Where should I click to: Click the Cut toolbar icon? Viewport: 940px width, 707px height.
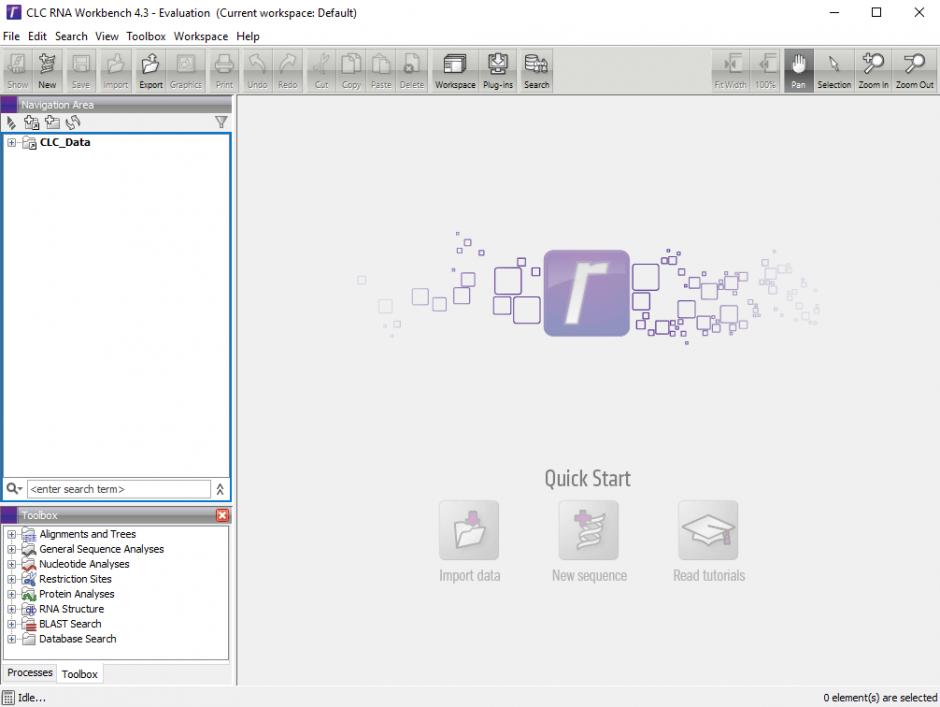(321, 71)
